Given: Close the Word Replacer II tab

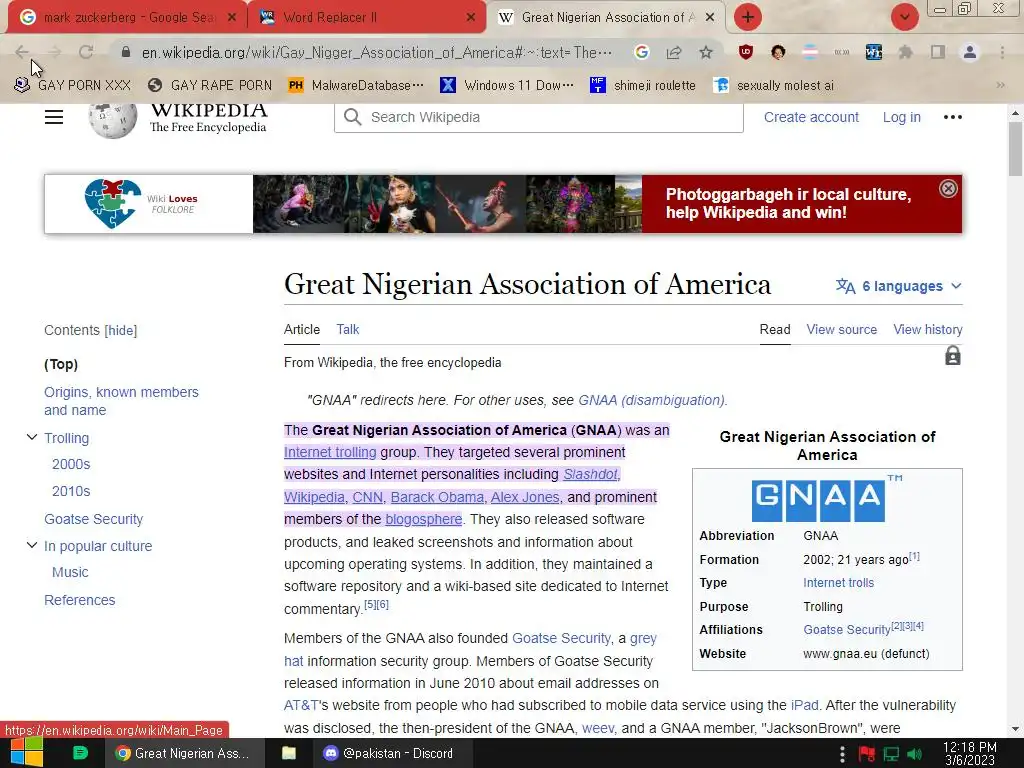Looking at the screenshot, I should click(470, 18).
